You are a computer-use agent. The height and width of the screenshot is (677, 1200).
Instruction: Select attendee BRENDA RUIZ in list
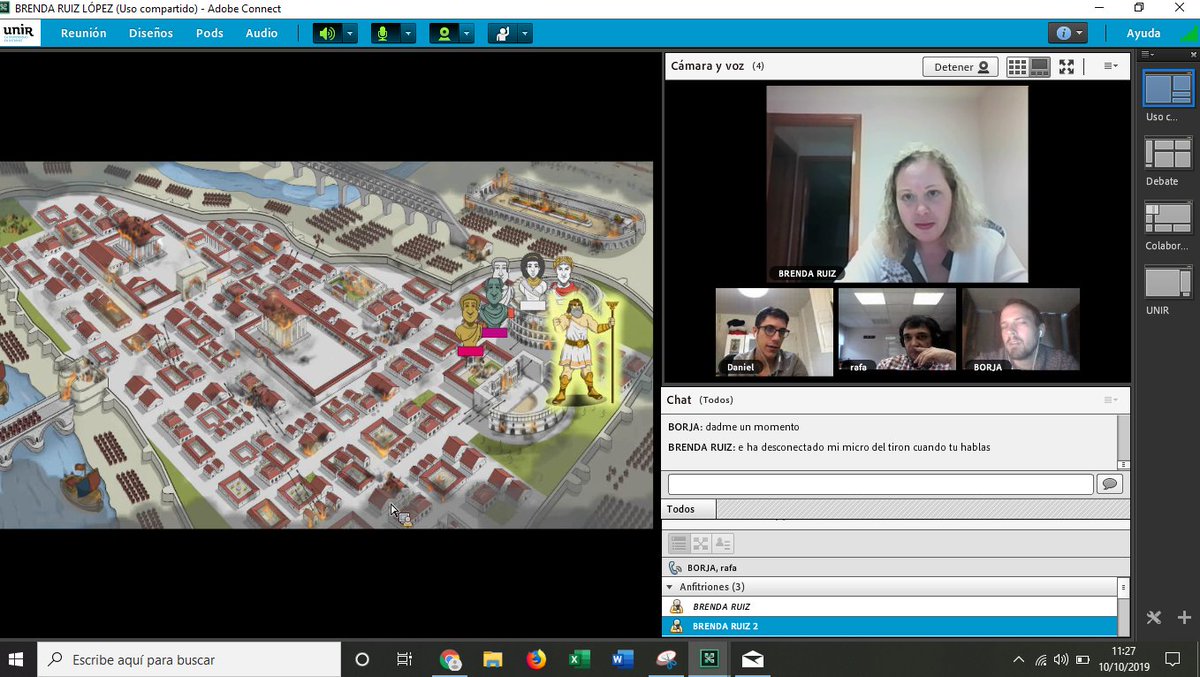[x=889, y=607]
